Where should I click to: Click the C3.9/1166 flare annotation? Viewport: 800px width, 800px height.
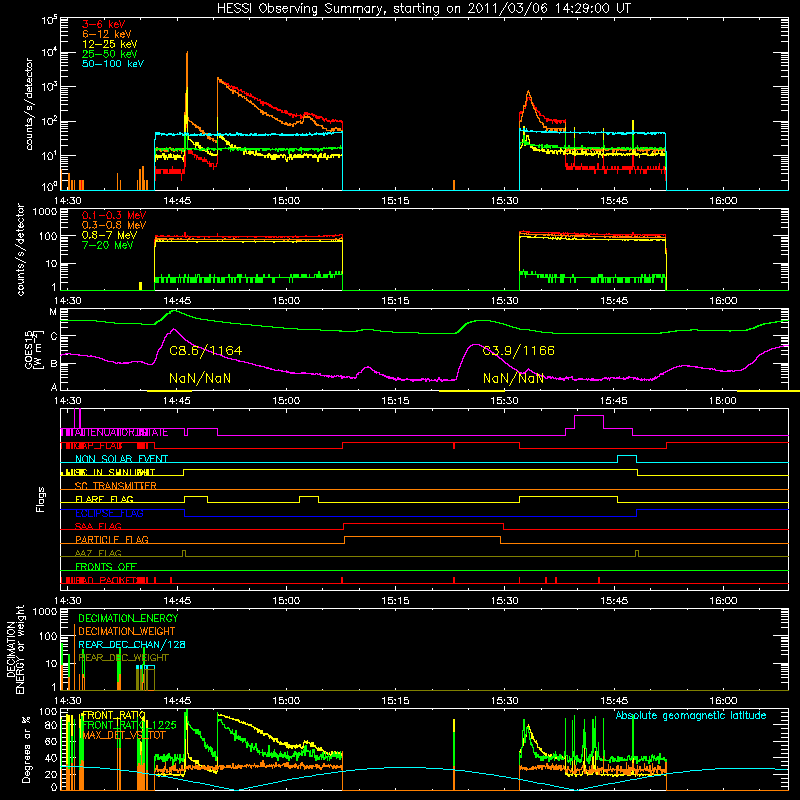point(519,351)
